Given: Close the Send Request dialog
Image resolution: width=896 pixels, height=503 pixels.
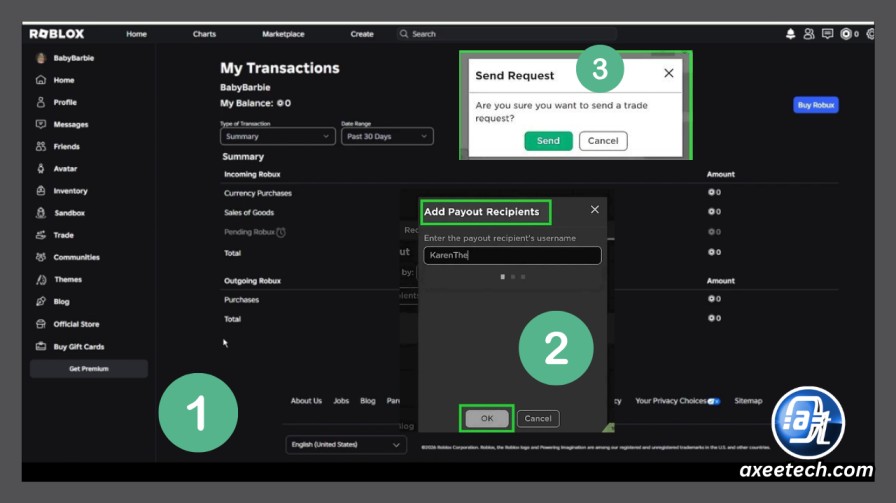Looking at the screenshot, I should pos(669,73).
